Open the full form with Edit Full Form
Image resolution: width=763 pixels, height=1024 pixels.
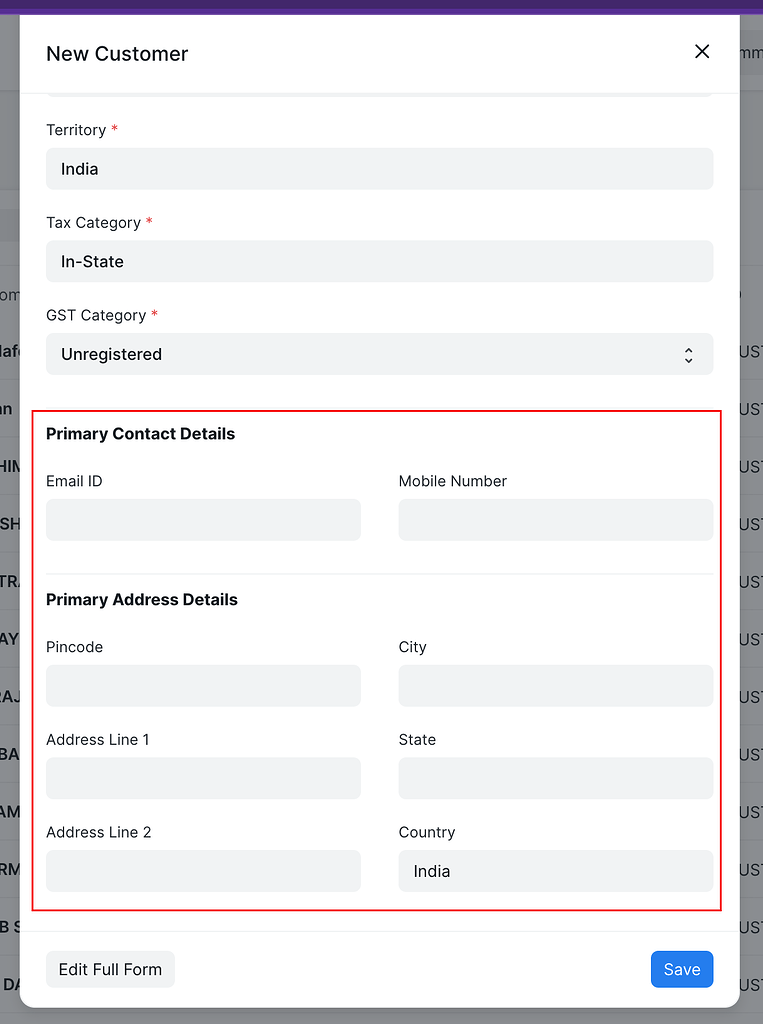110,968
